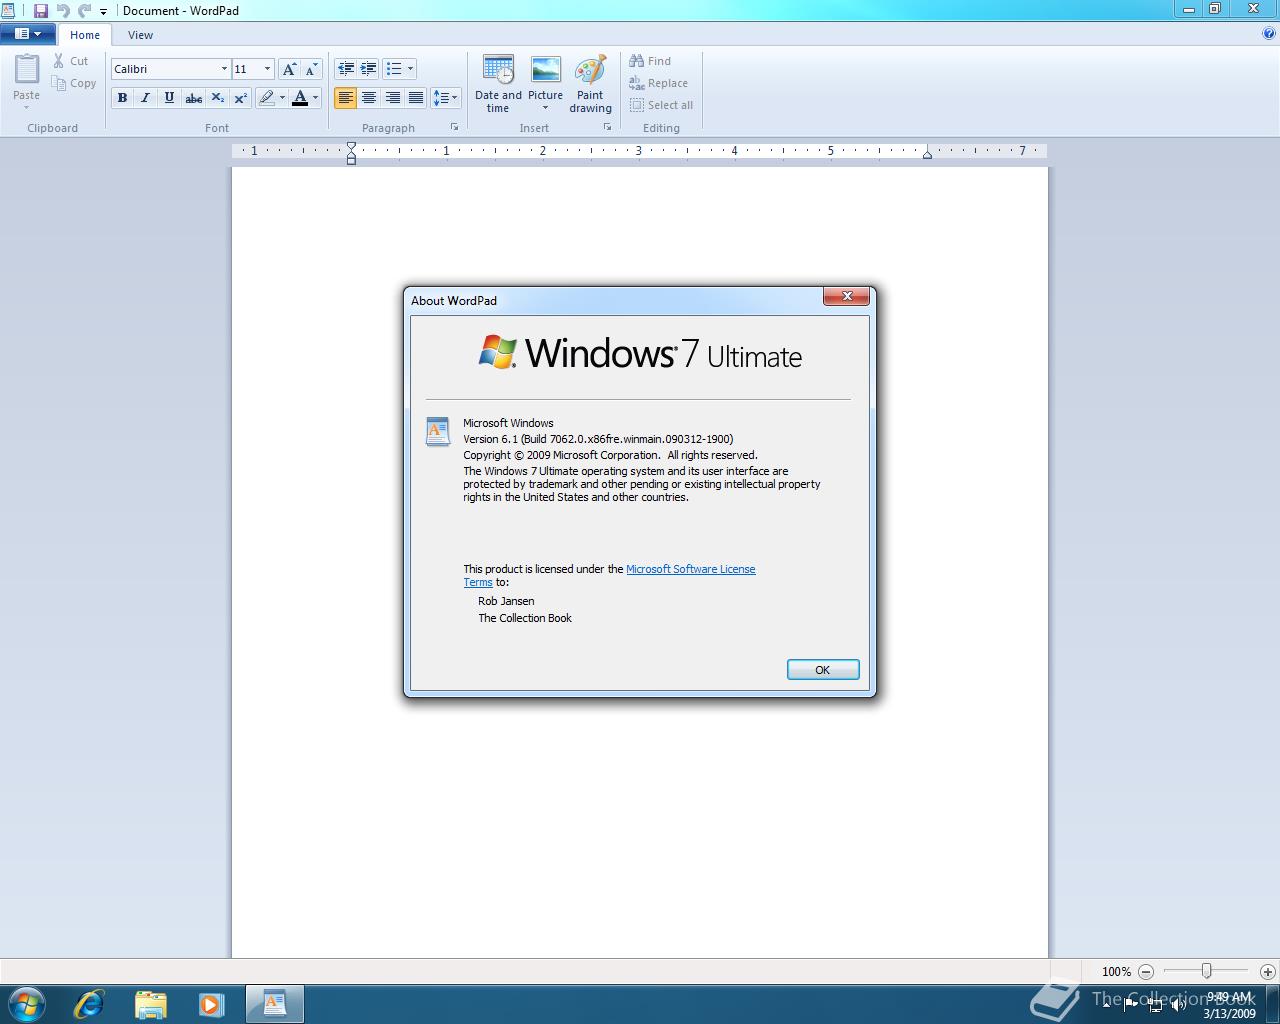Launch Internet Explorer from taskbar
Viewport: 1280px width, 1024px height.
89,1004
